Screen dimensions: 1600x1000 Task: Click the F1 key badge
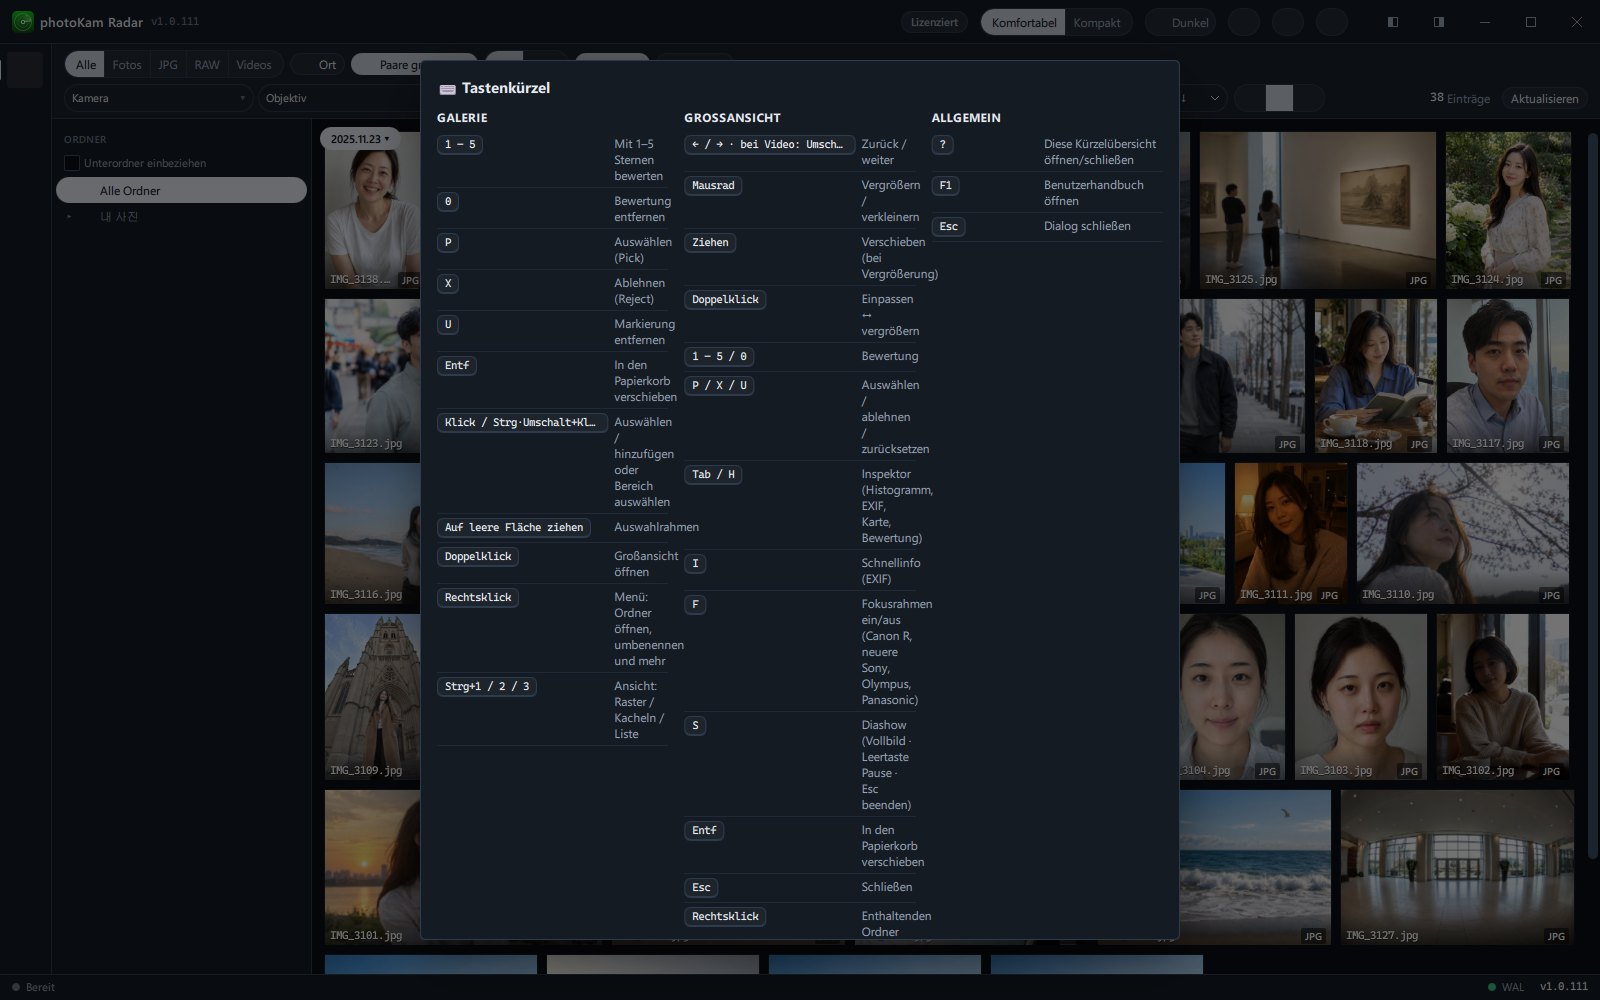pos(946,186)
